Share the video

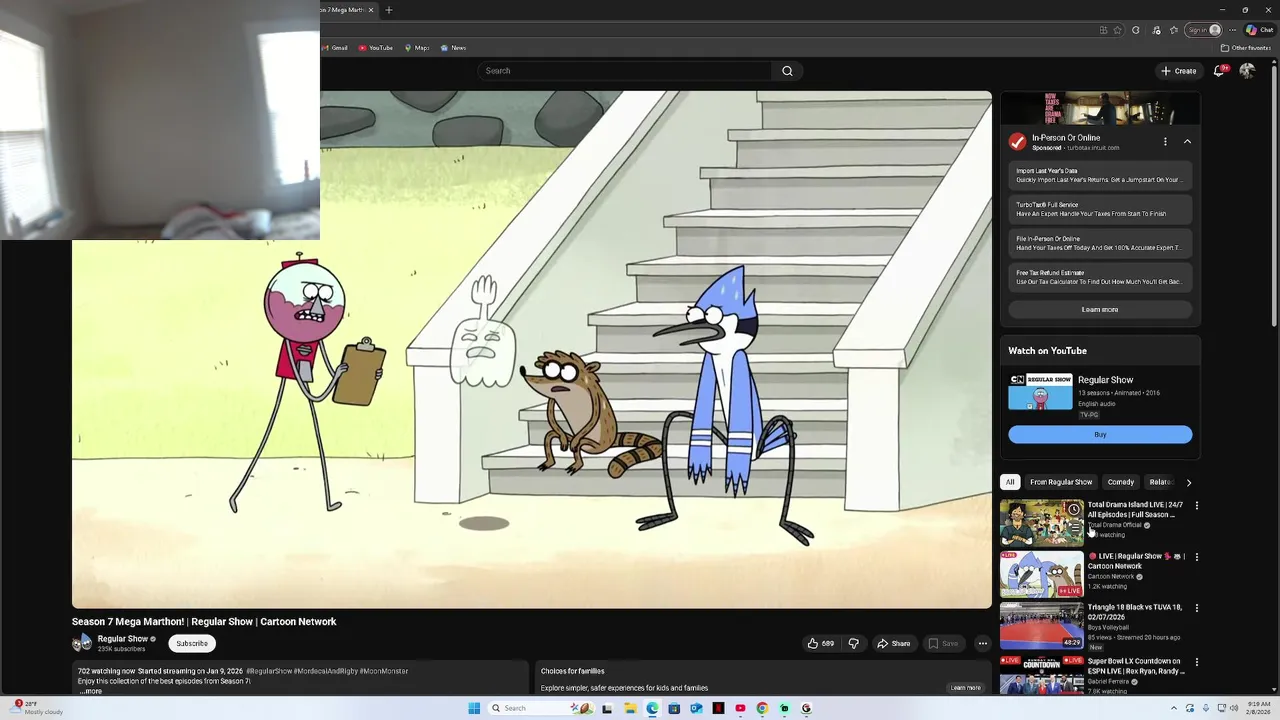click(x=893, y=643)
